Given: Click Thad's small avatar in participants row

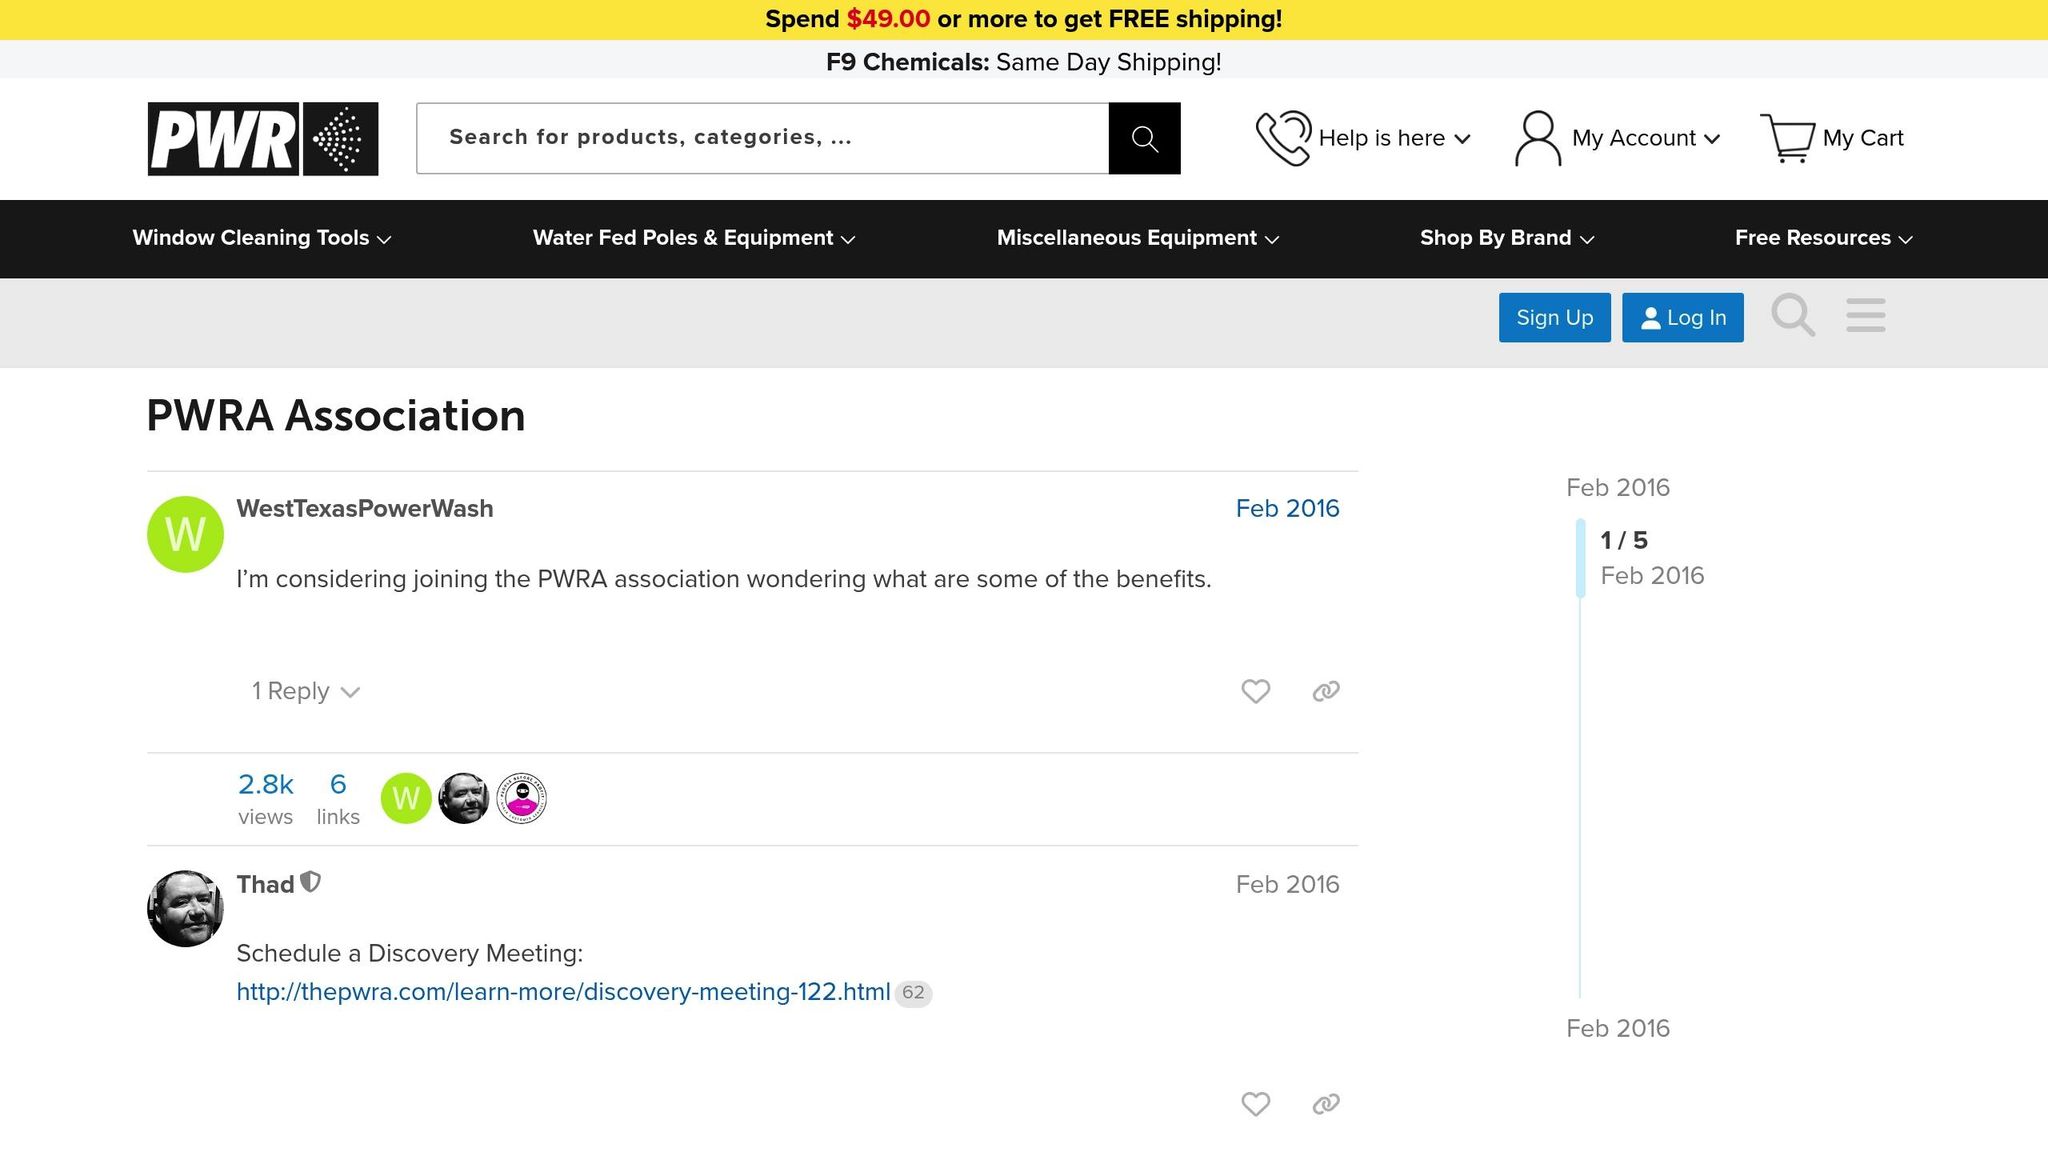Looking at the screenshot, I should tap(464, 798).
